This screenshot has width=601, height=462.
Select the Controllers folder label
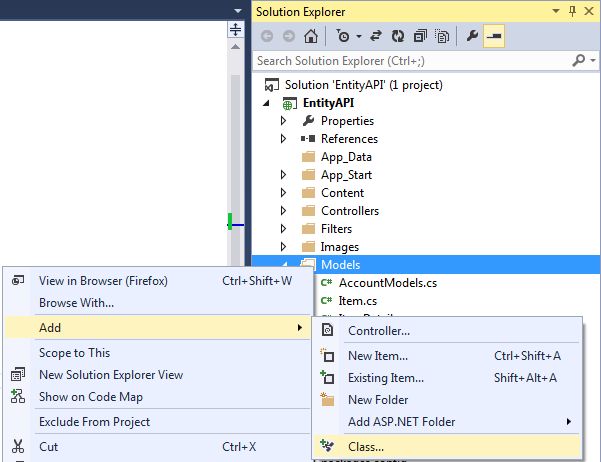click(x=350, y=211)
